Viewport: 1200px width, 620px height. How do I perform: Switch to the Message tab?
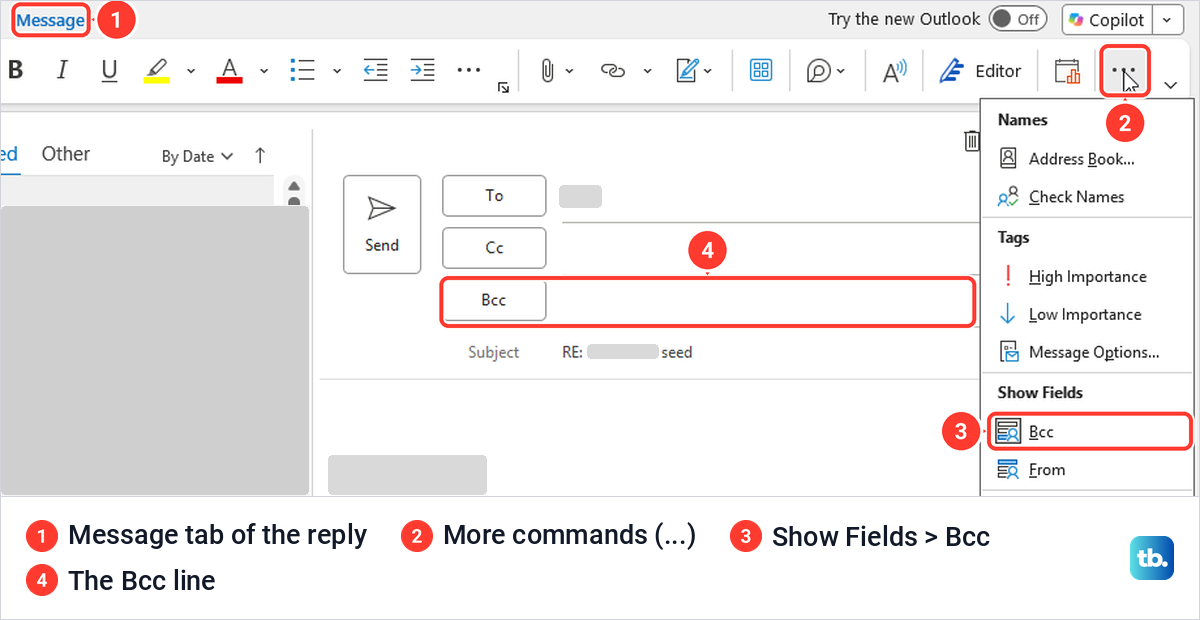[51, 20]
